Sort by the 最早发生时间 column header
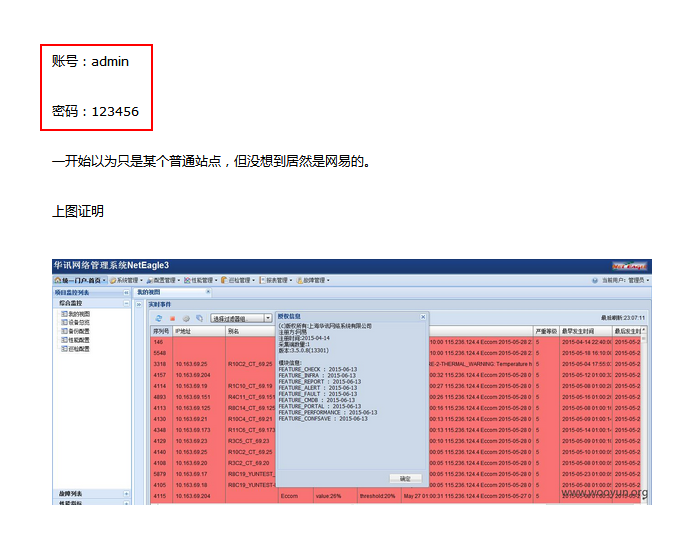Screen dimensions: 692x533 (x=586, y=331)
